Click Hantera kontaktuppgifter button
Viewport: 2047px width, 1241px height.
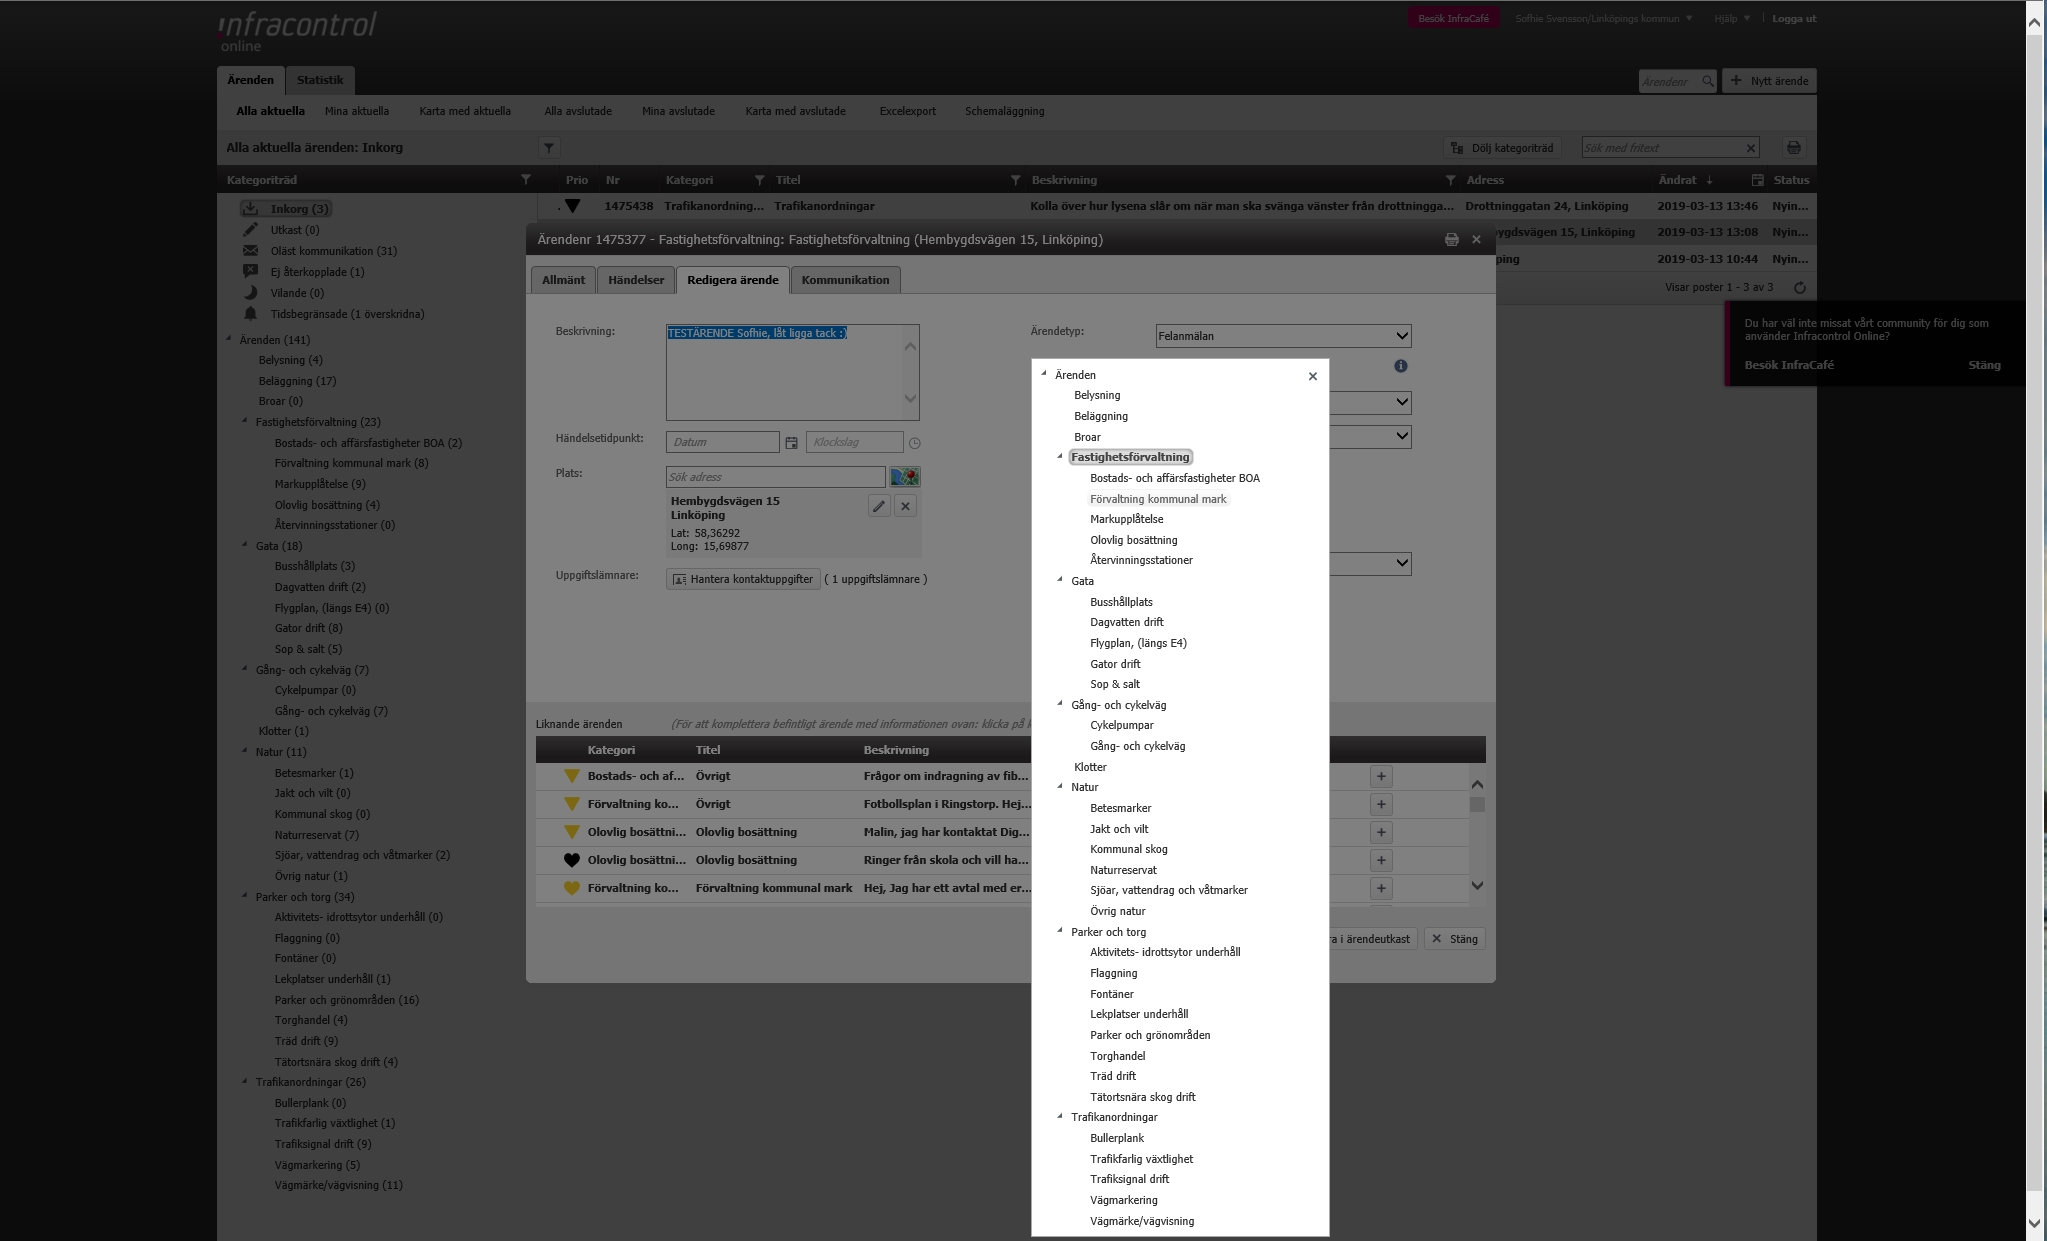pyautogui.click(x=743, y=579)
